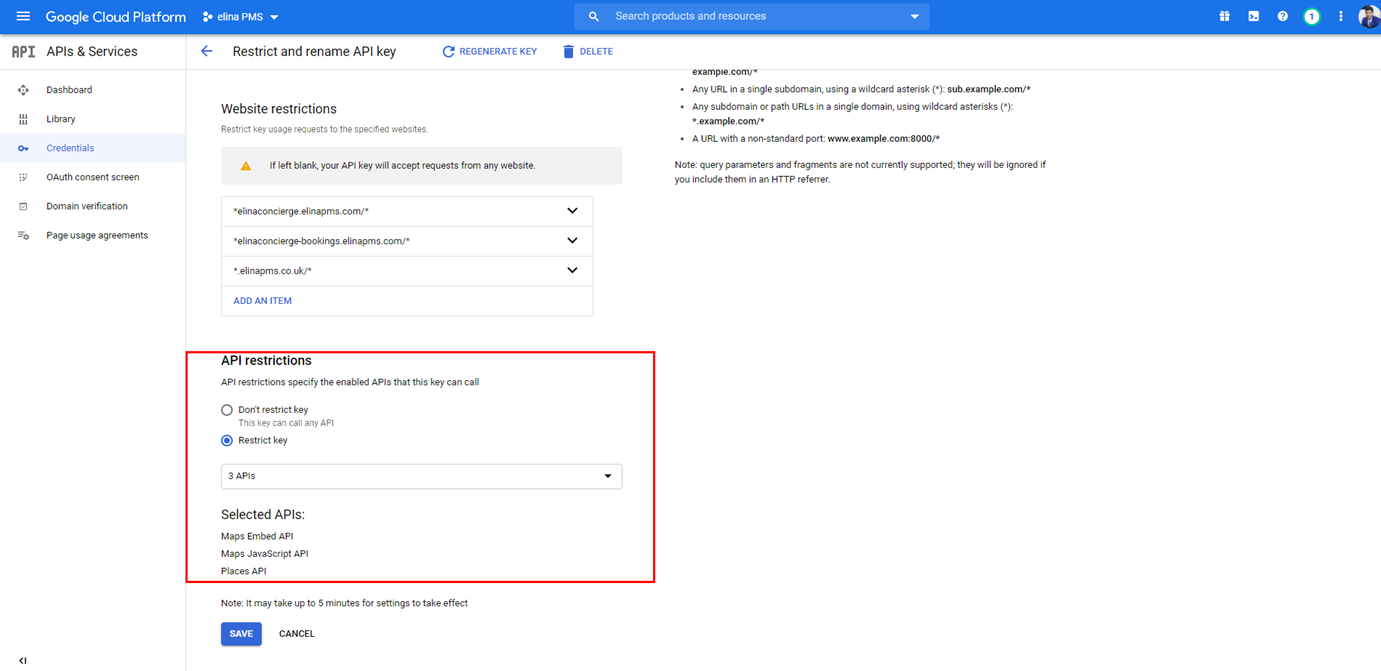1381x671 pixels.
Task: Click the search magnifier icon
Action: click(594, 17)
